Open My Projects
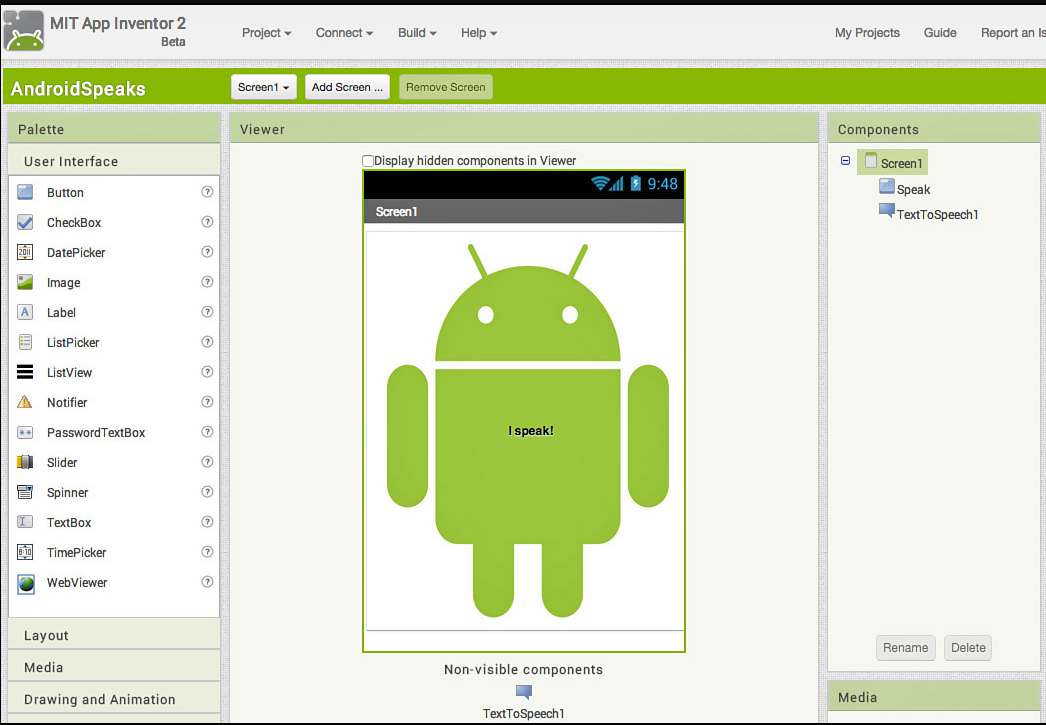The image size is (1046, 725). [x=867, y=32]
